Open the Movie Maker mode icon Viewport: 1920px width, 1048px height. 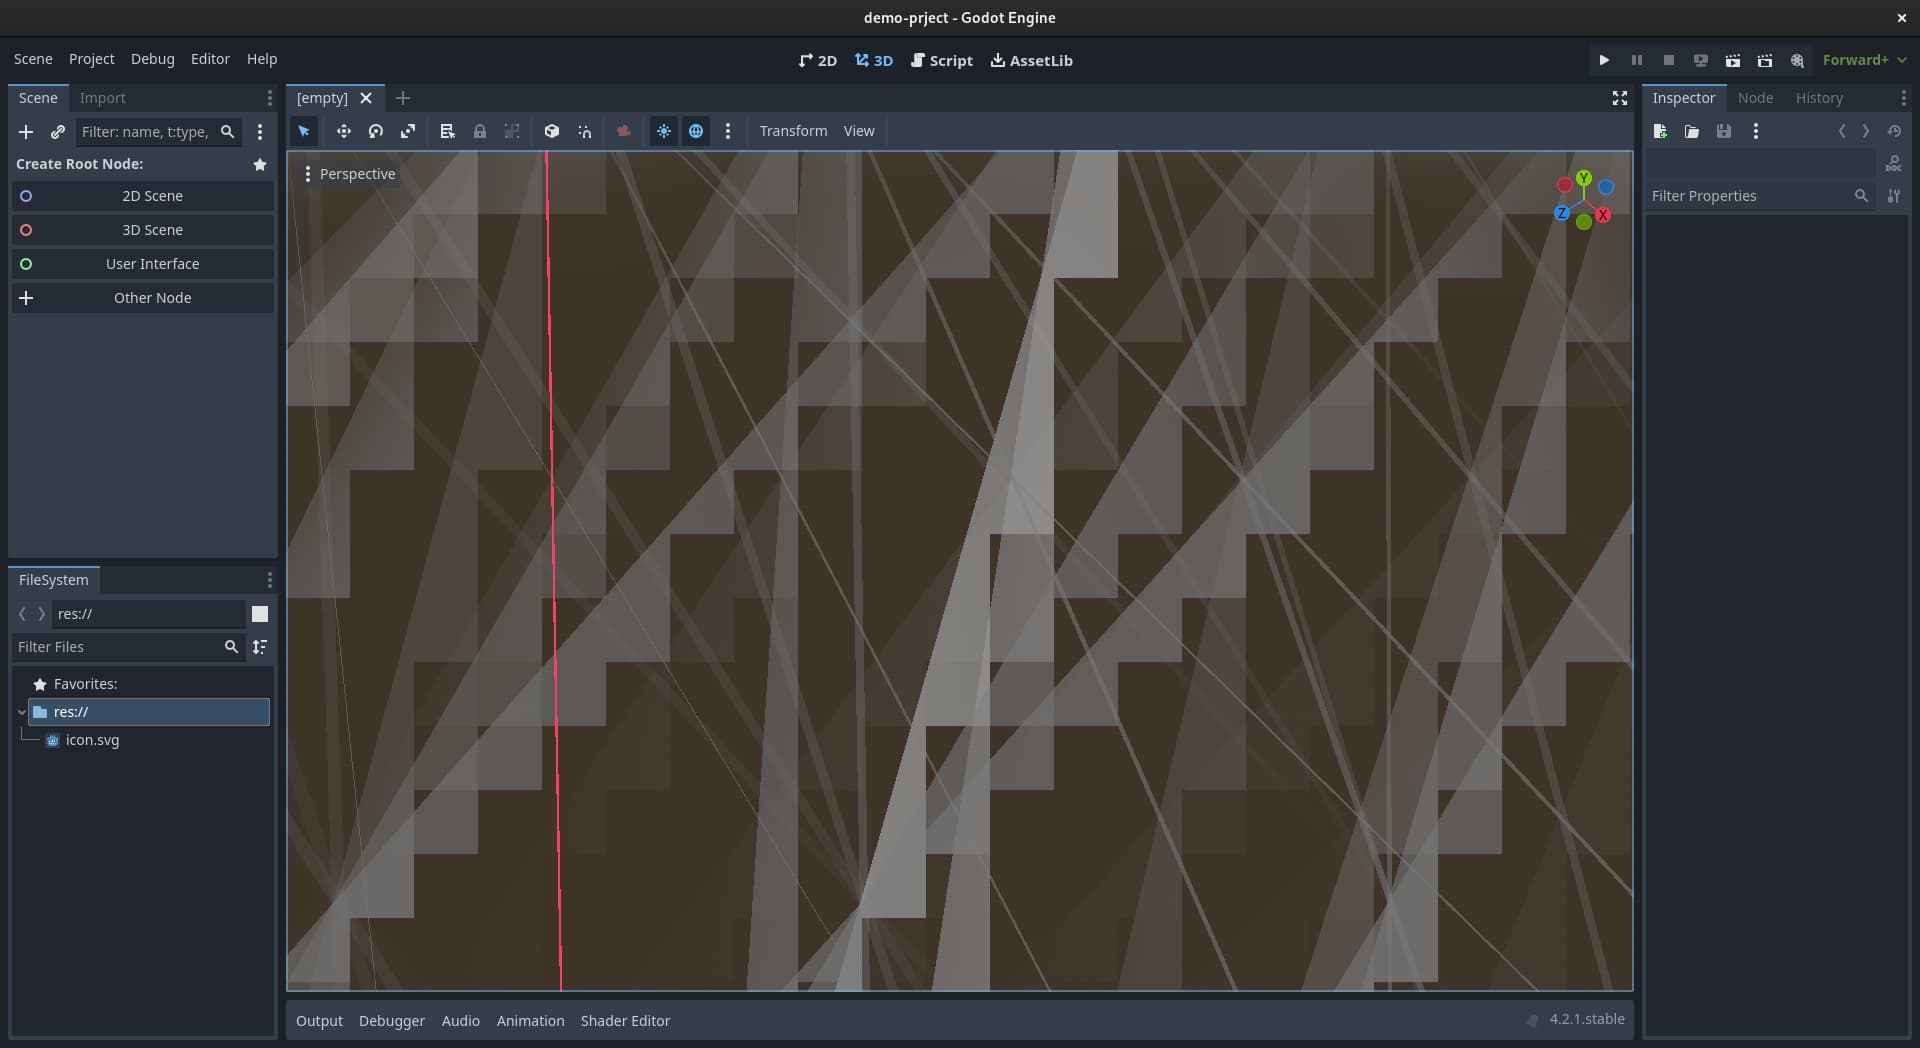[x=1797, y=60]
